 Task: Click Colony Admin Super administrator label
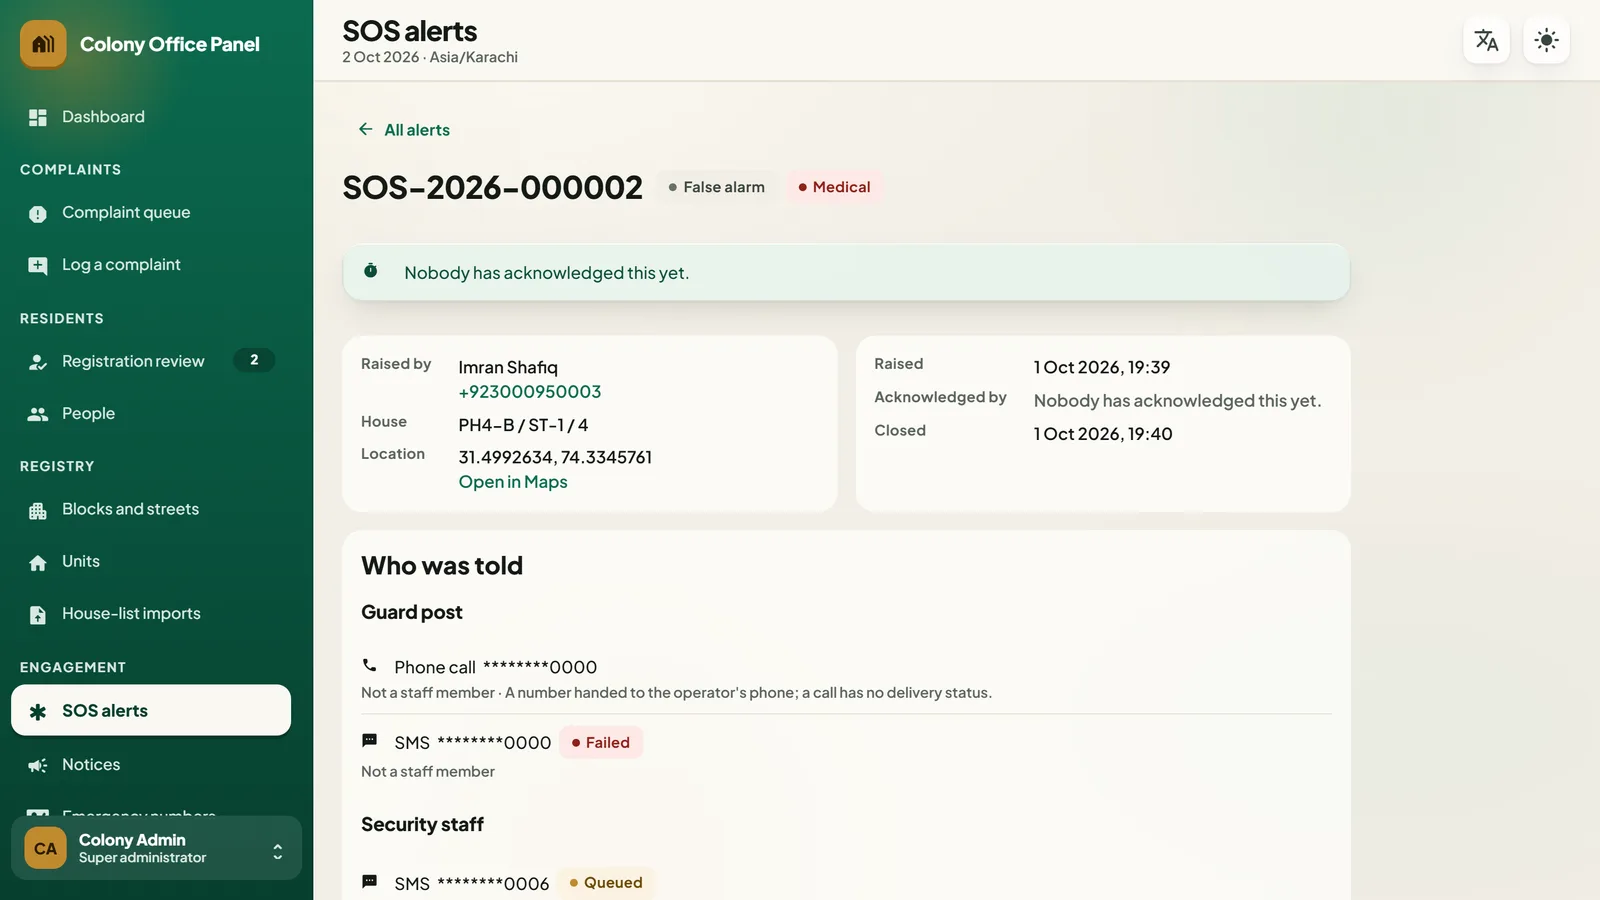coord(142,848)
